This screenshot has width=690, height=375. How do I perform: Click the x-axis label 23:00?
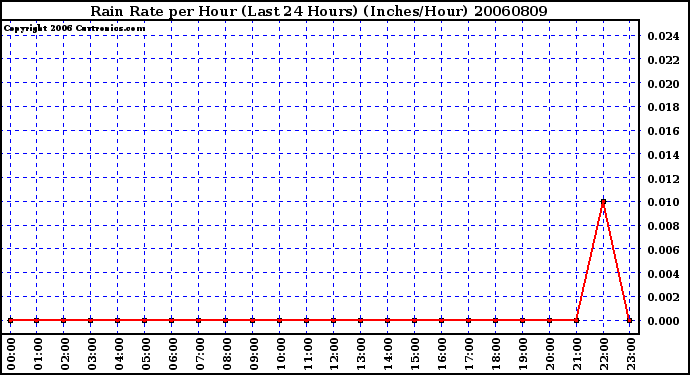(x=631, y=354)
